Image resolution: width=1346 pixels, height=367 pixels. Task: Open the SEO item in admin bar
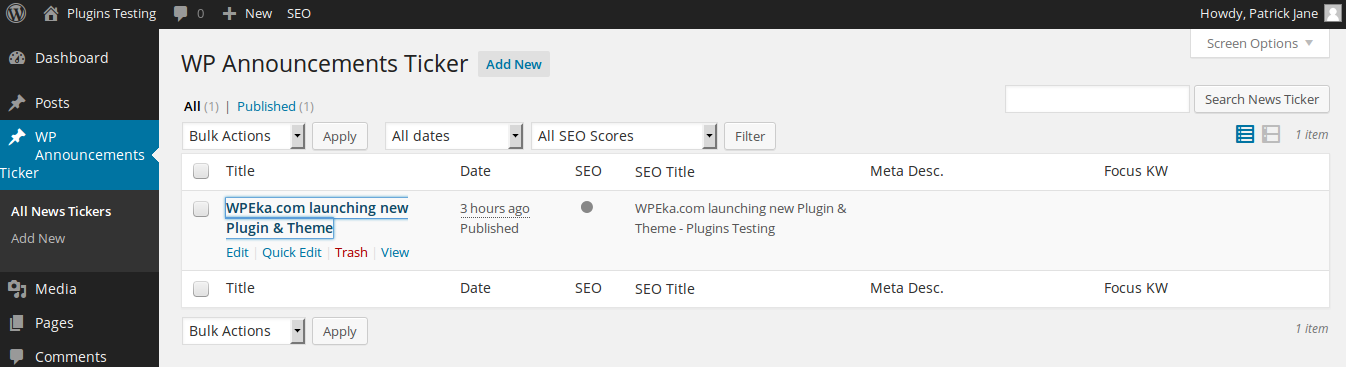(298, 14)
